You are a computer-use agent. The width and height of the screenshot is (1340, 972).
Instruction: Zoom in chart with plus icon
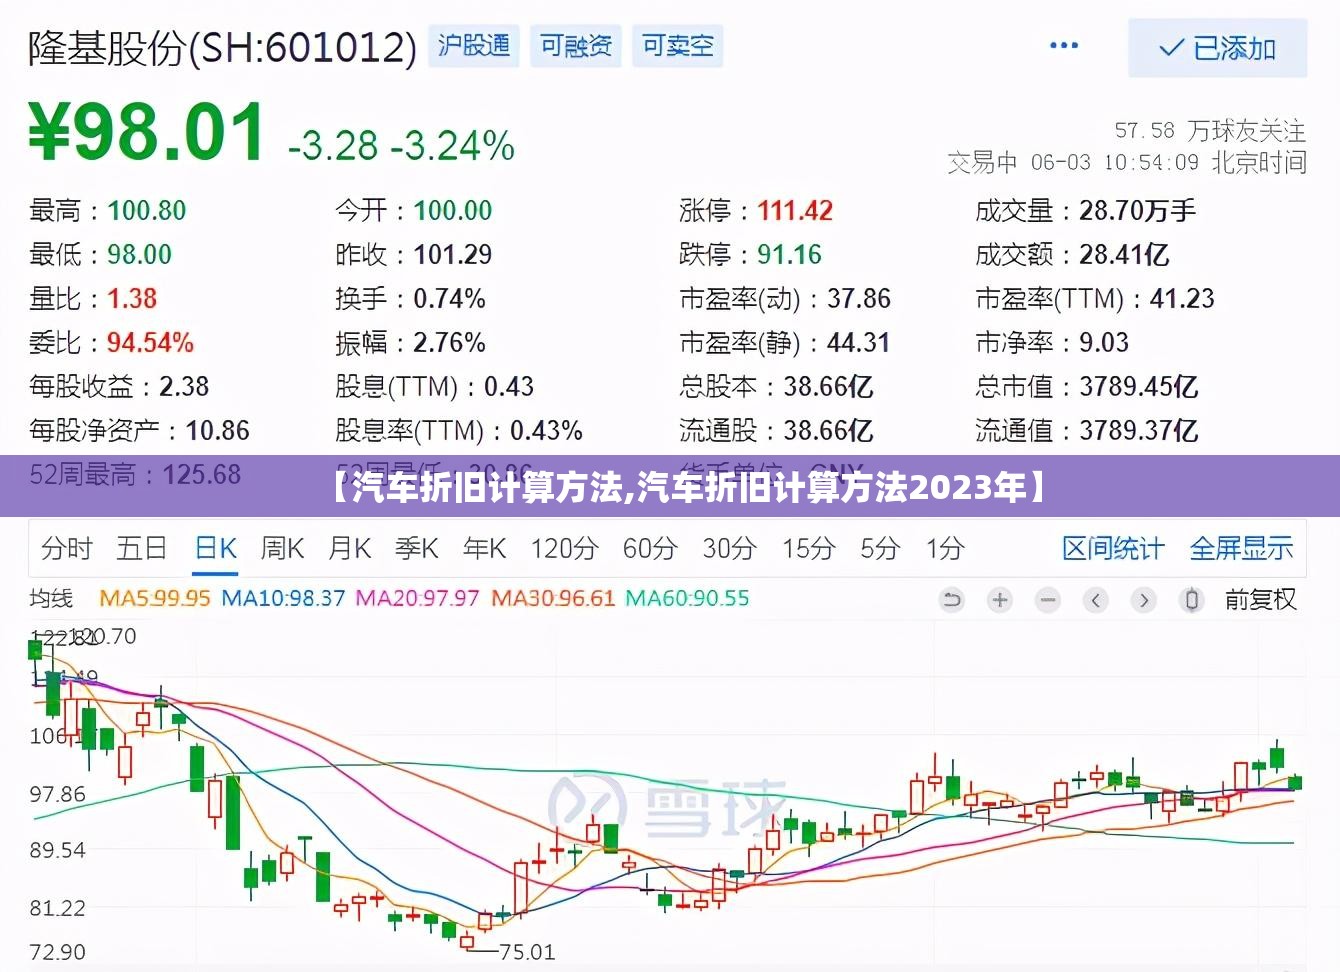[x=1000, y=600]
